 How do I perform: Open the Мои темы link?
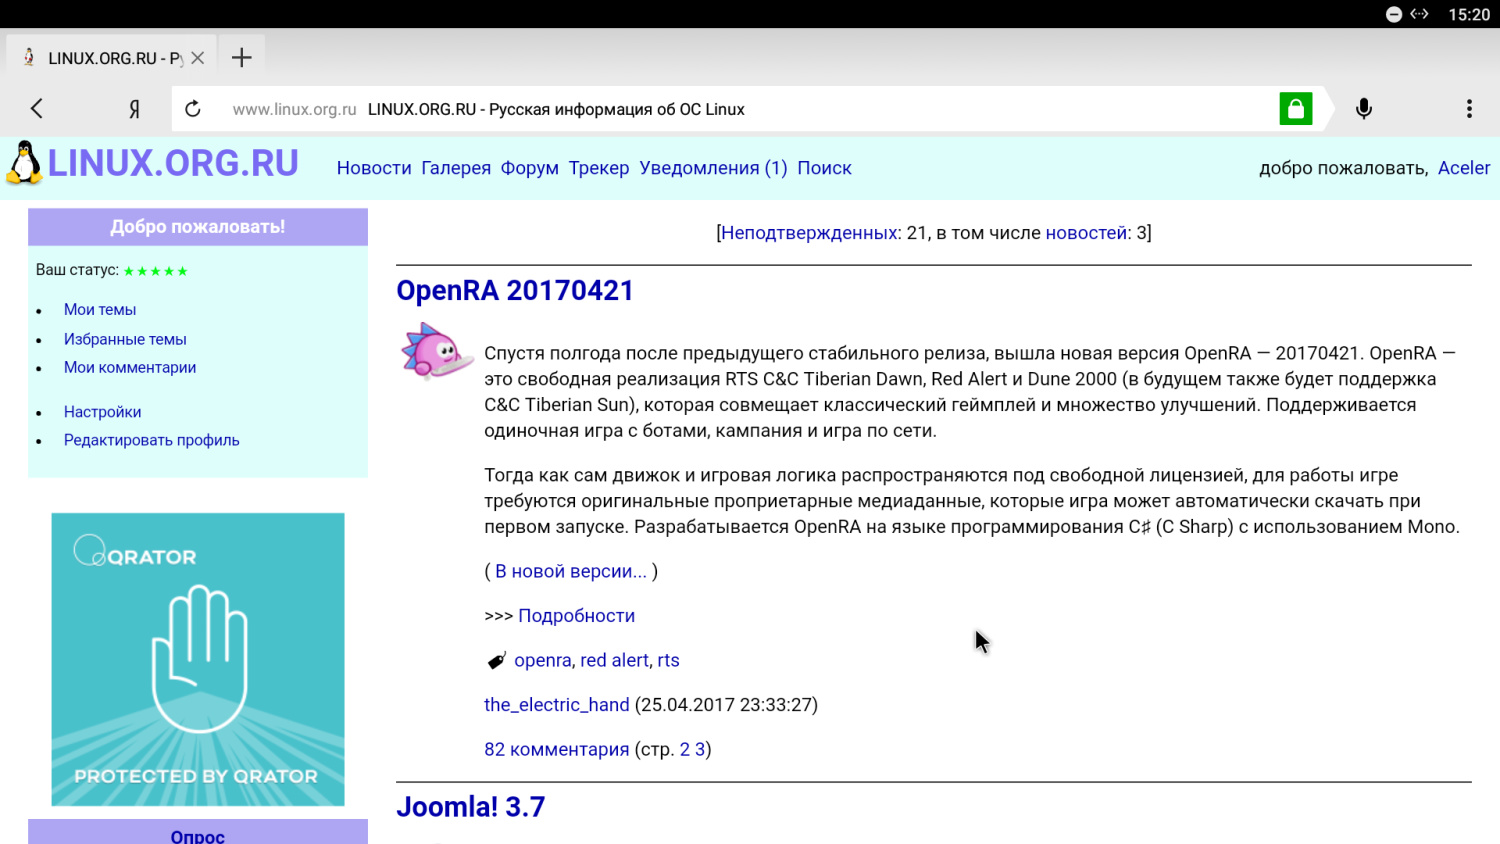click(100, 310)
